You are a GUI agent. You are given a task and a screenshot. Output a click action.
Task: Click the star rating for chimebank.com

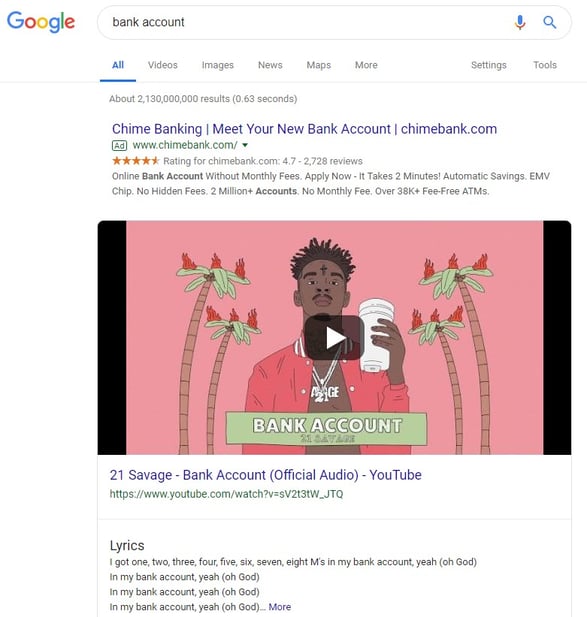[x=135, y=161]
